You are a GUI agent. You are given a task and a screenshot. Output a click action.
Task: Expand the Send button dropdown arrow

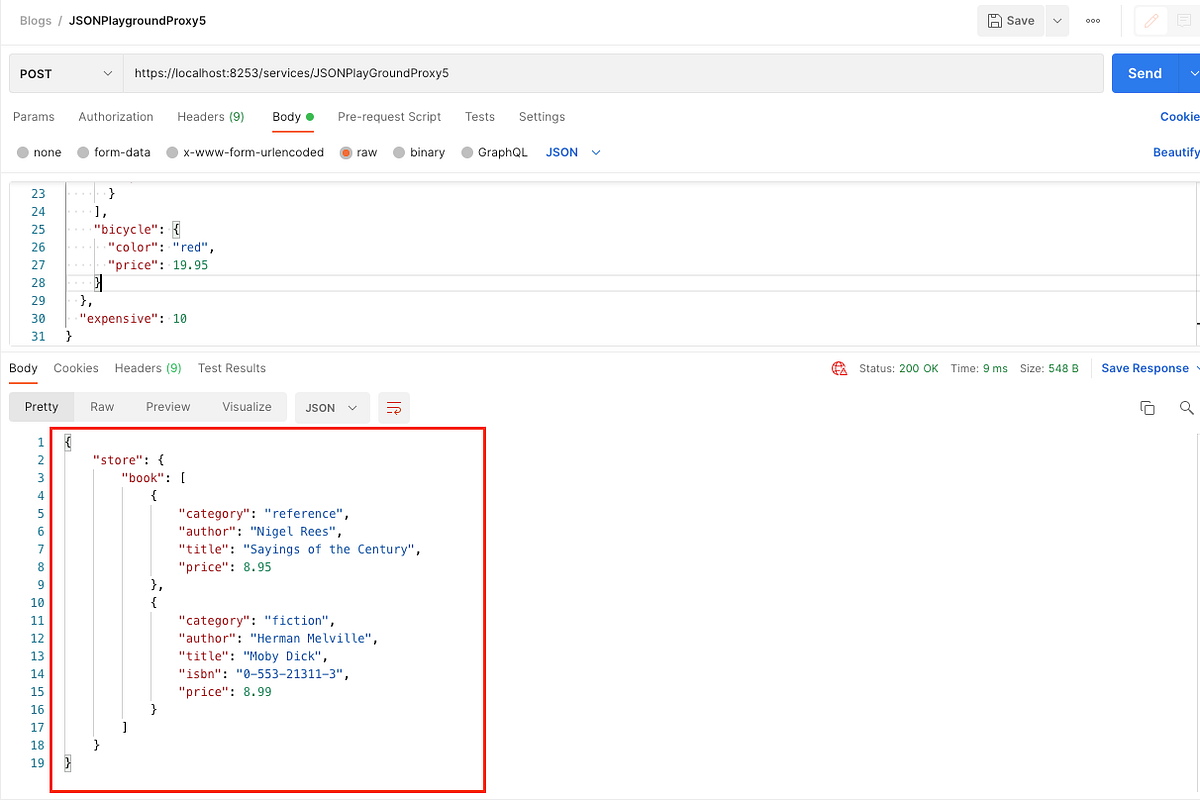(x=1192, y=73)
